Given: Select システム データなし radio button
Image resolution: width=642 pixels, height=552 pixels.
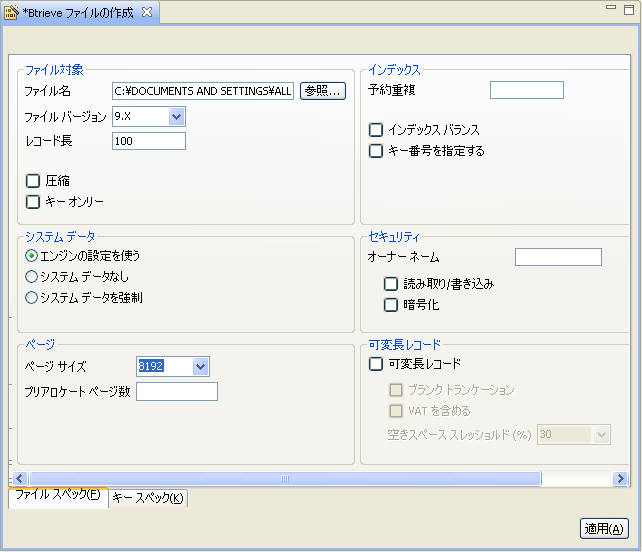Looking at the screenshot, I should [x=32, y=276].
